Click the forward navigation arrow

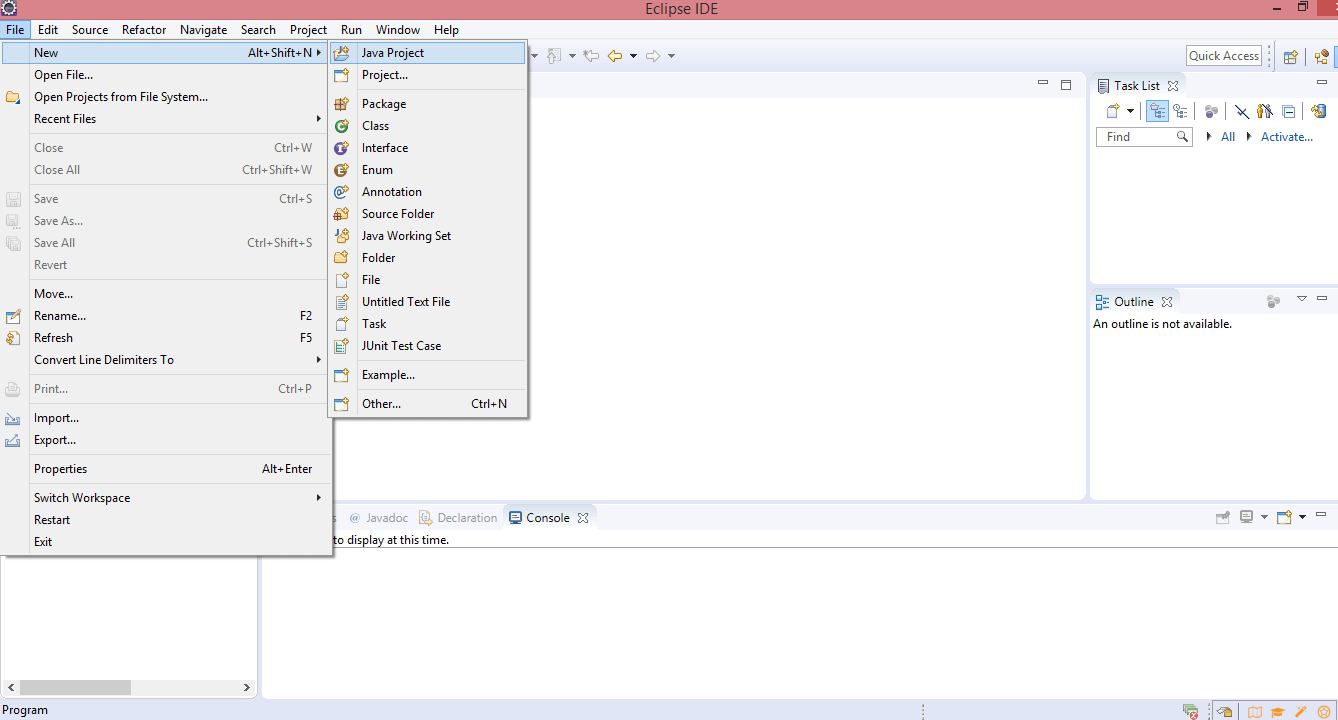coord(653,56)
